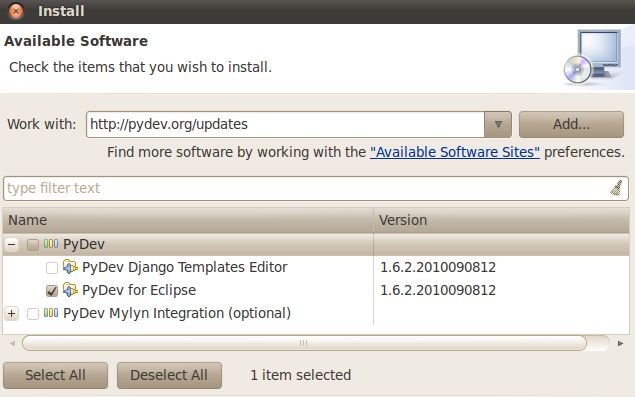Click the Django Templates Editor version 1.6.2.2010090812

click(x=438, y=267)
